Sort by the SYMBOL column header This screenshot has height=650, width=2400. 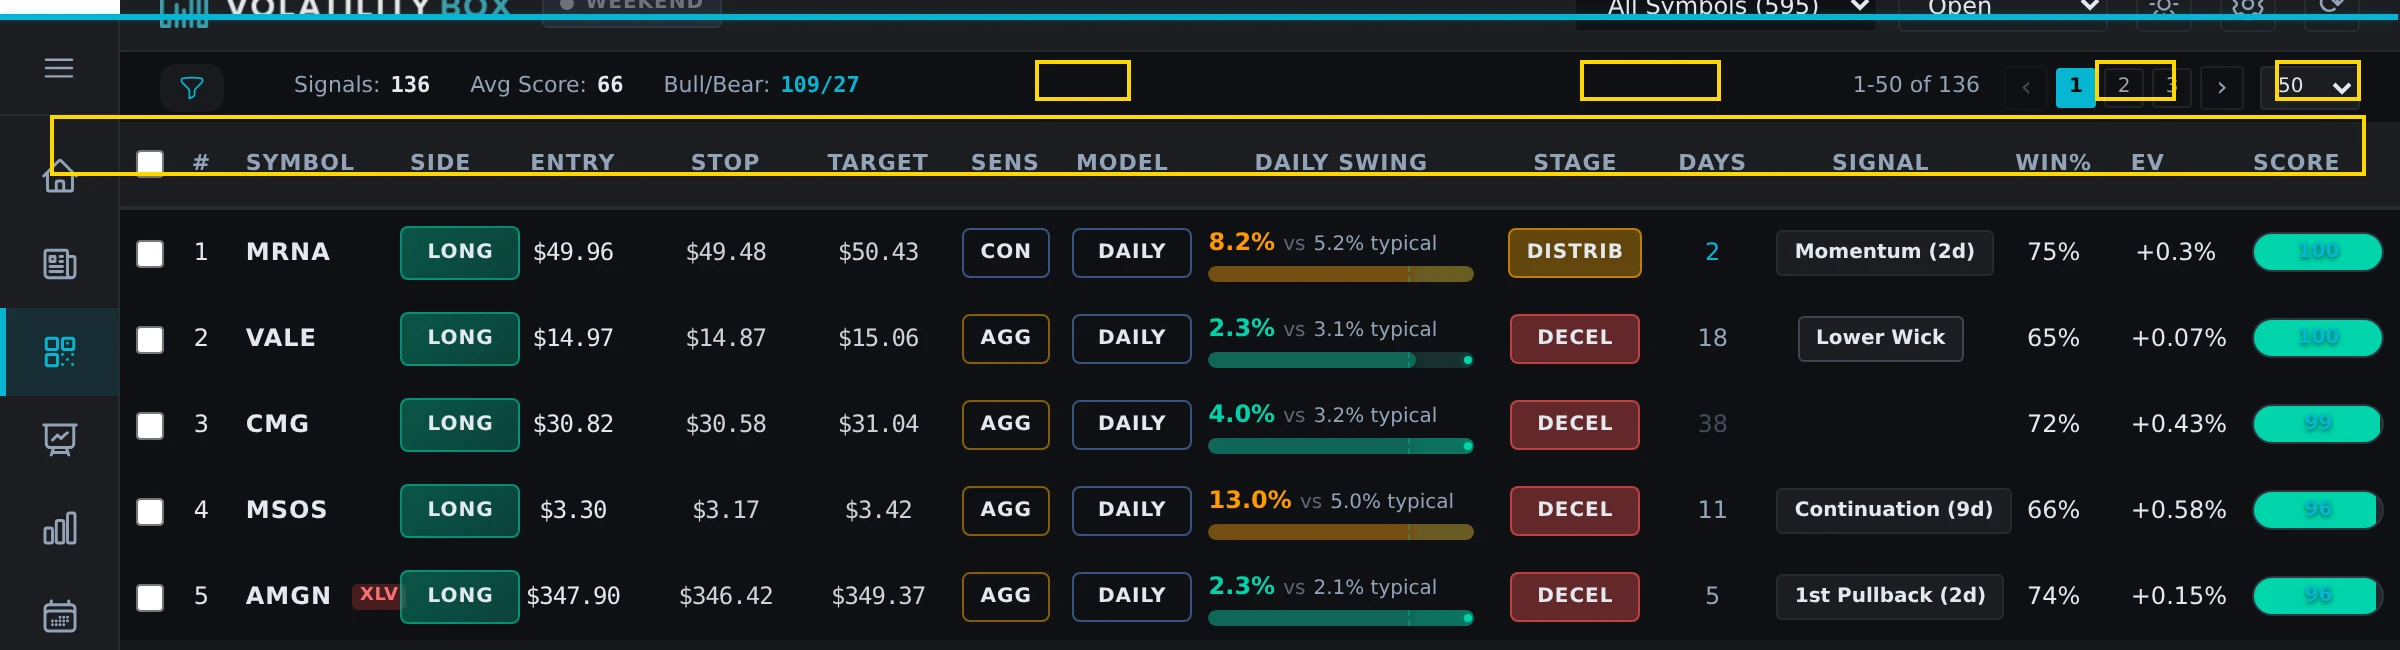300,162
